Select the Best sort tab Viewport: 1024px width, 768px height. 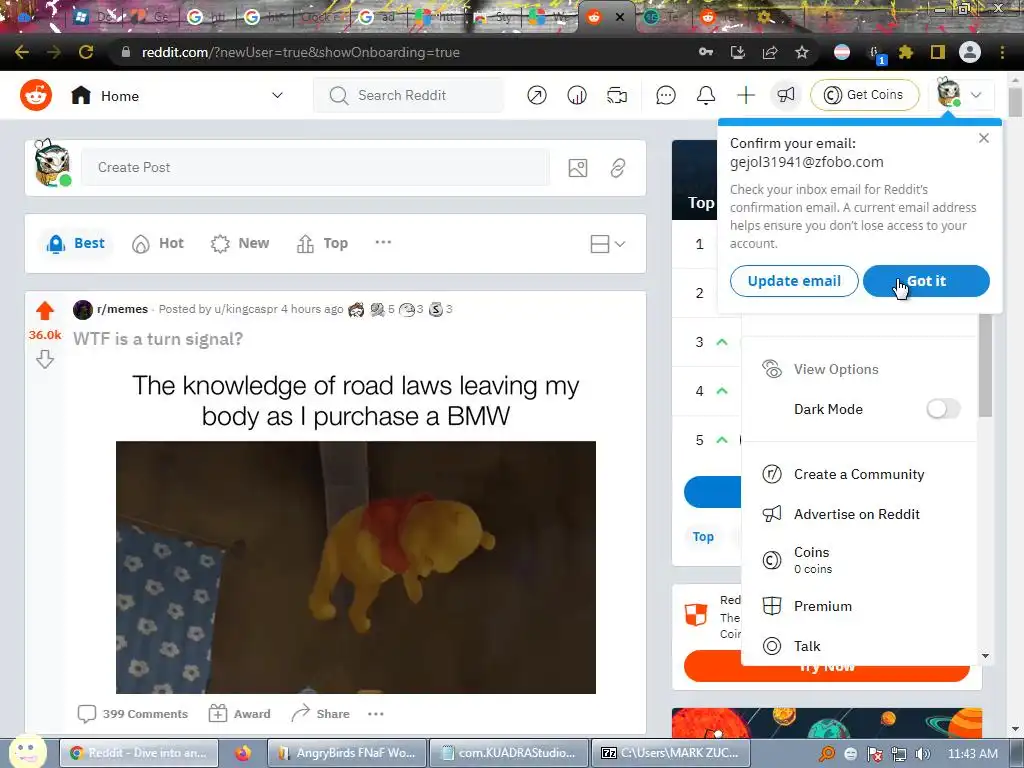76,244
